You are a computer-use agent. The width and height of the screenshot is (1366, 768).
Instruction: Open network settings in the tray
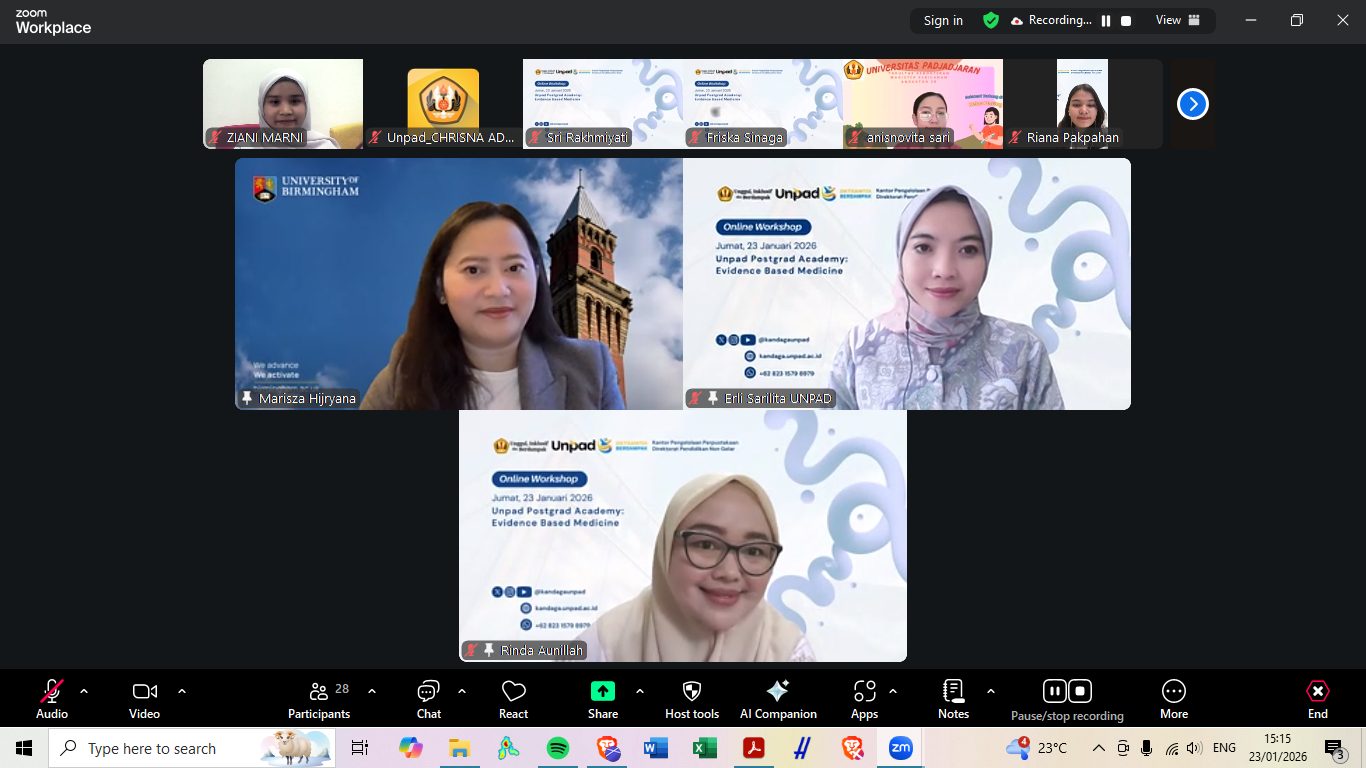1171,748
